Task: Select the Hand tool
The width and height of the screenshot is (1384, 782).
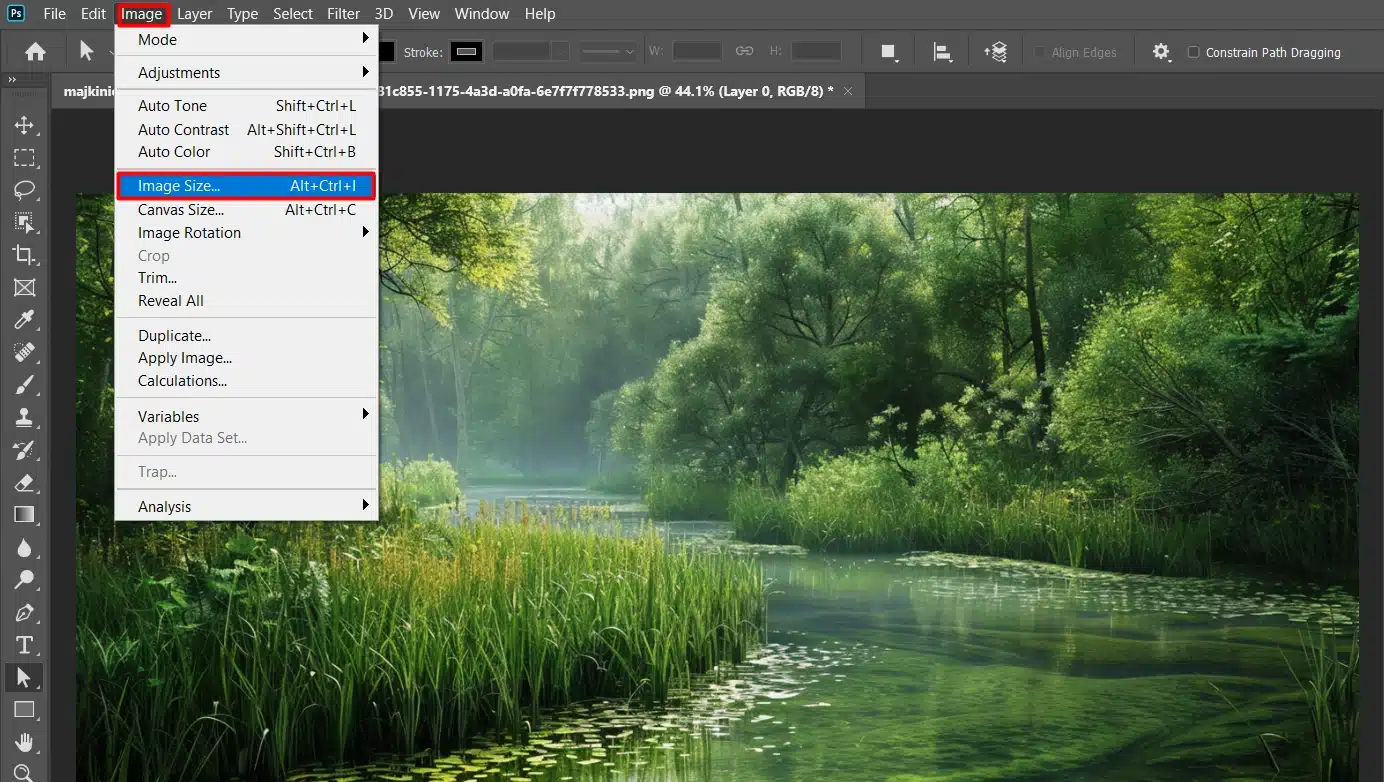Action: coord(24,742)
